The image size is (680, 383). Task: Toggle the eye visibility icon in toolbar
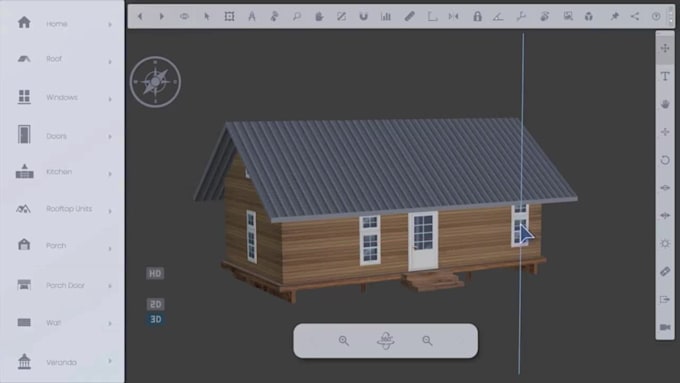184,16
